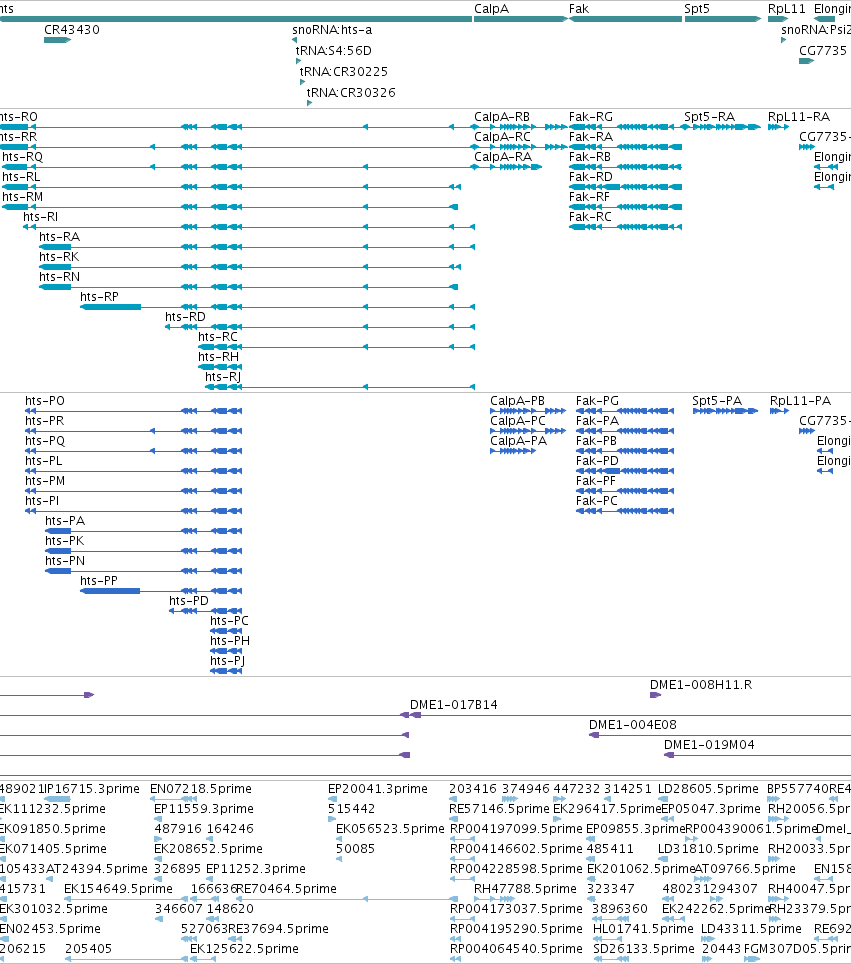Click the CalpA-PB protein label
The width and height of the screenshot is (851, 964).
(517, 401)
